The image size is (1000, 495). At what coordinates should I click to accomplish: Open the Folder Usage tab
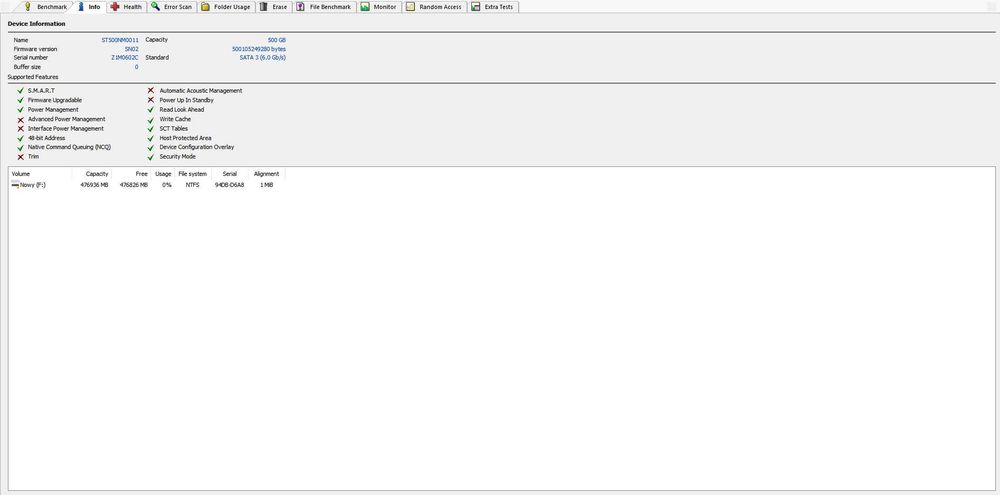pyautogui.click(x=226, y=6)
